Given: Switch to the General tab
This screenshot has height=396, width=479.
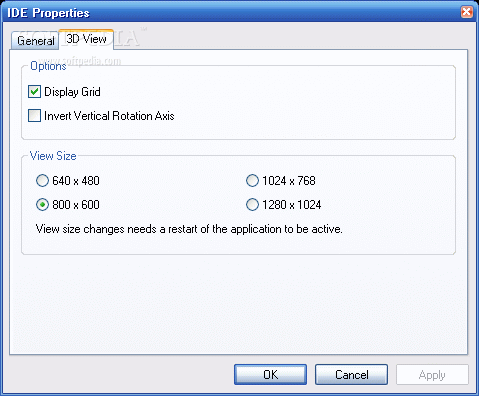Looking at the screenshot, I should point(35,41).
